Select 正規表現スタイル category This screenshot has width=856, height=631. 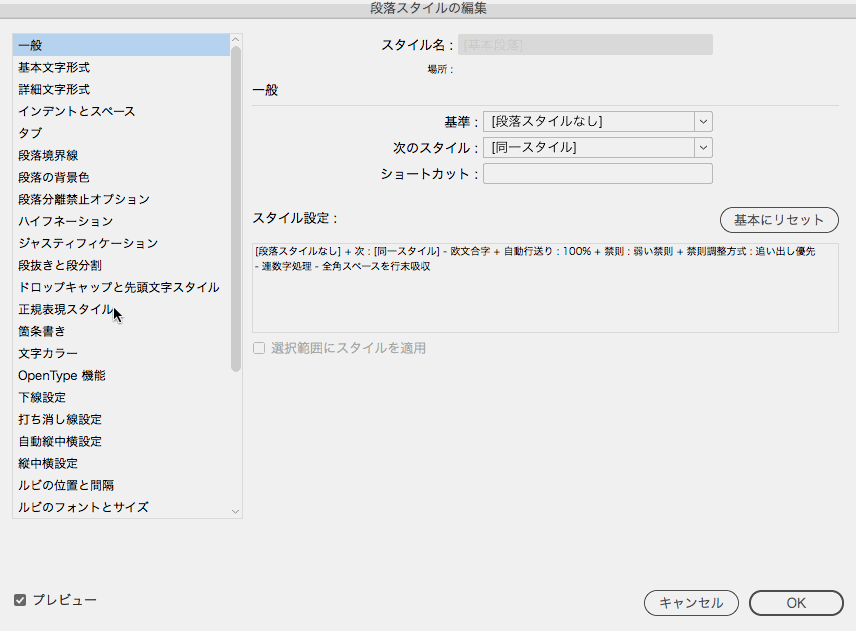pyautogui.click(x=121, y=309)
